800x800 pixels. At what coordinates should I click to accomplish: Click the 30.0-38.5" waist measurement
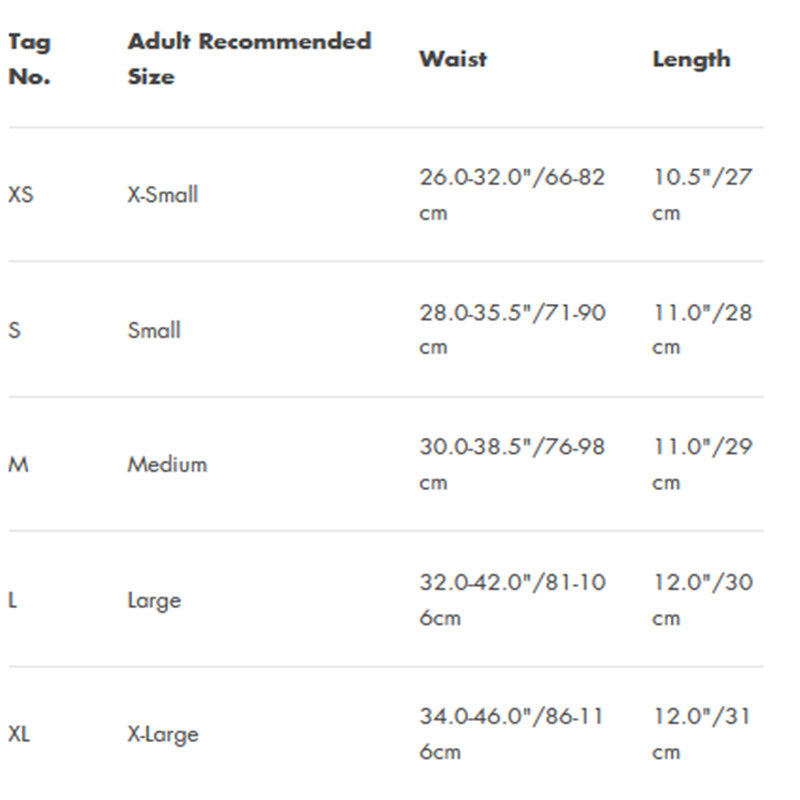[x=512, y=464]
